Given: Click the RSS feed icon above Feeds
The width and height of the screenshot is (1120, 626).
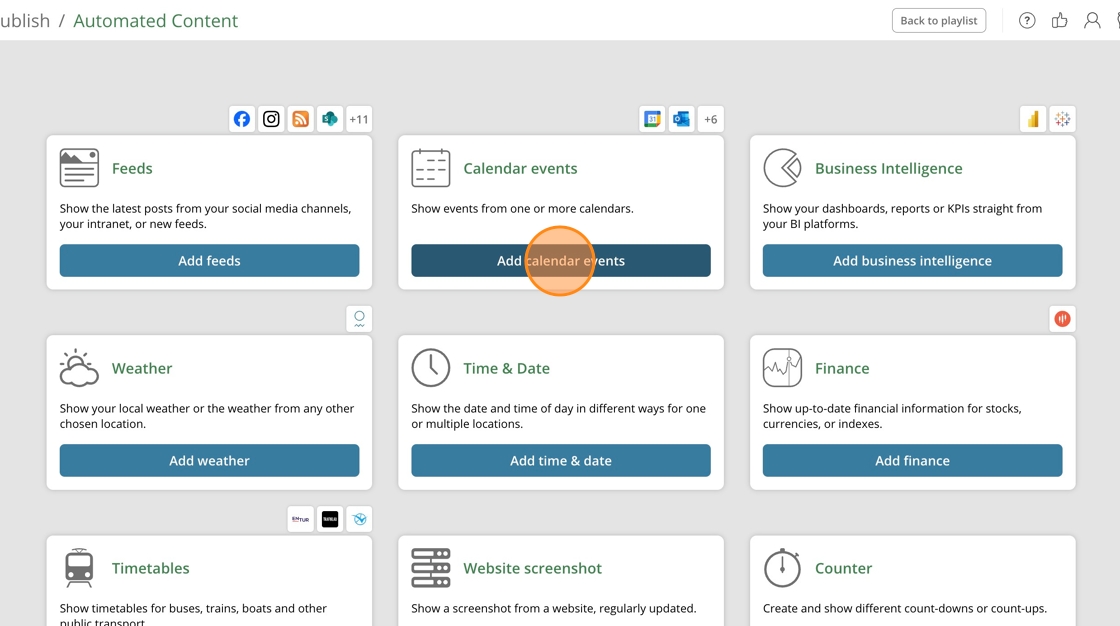Looking at the screenshot, I should point(301,119).
